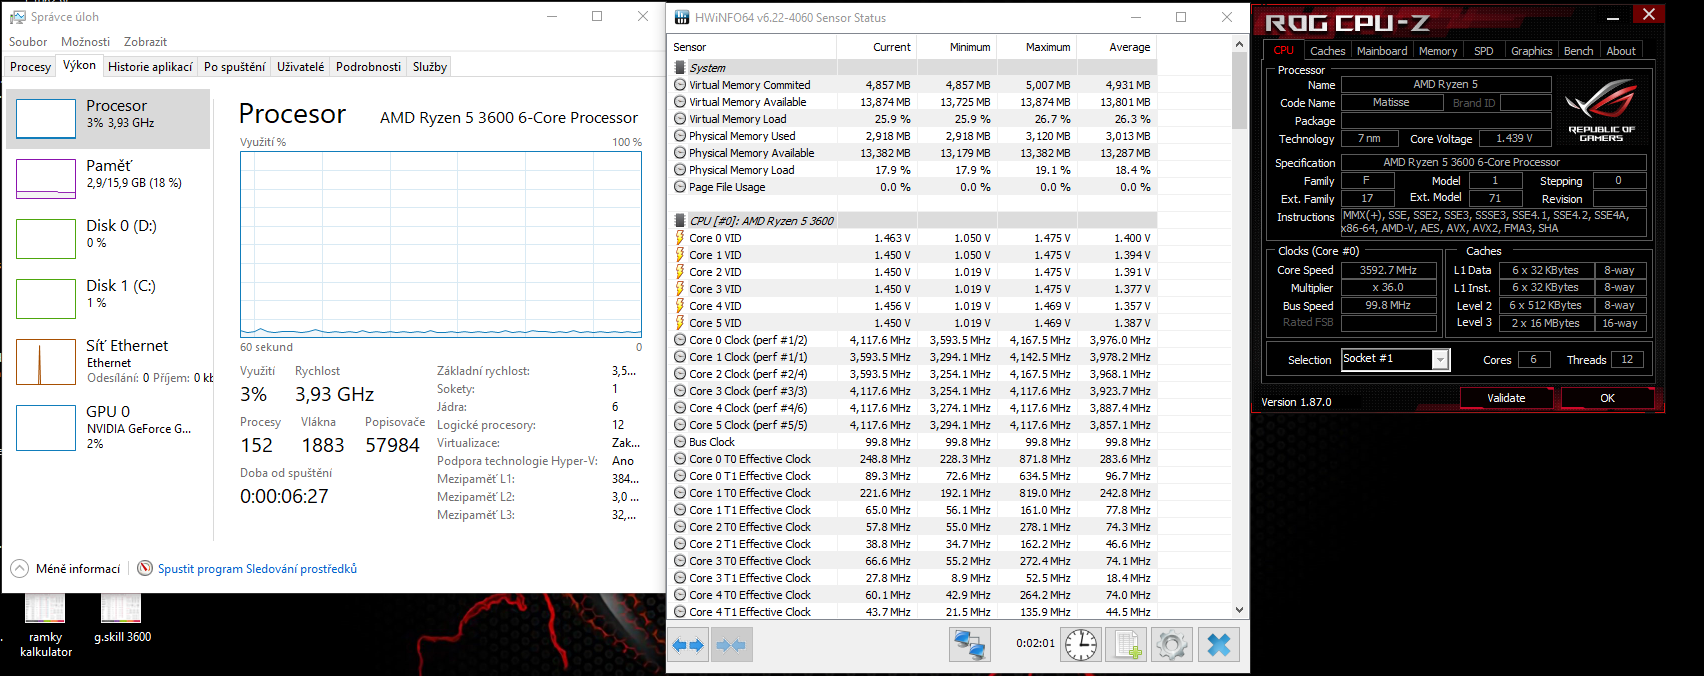Click the CPU [#0] AMD Ryzen 5 3600 group icon
This screenshot has height=676, width=1704.
tap(680, 221)
